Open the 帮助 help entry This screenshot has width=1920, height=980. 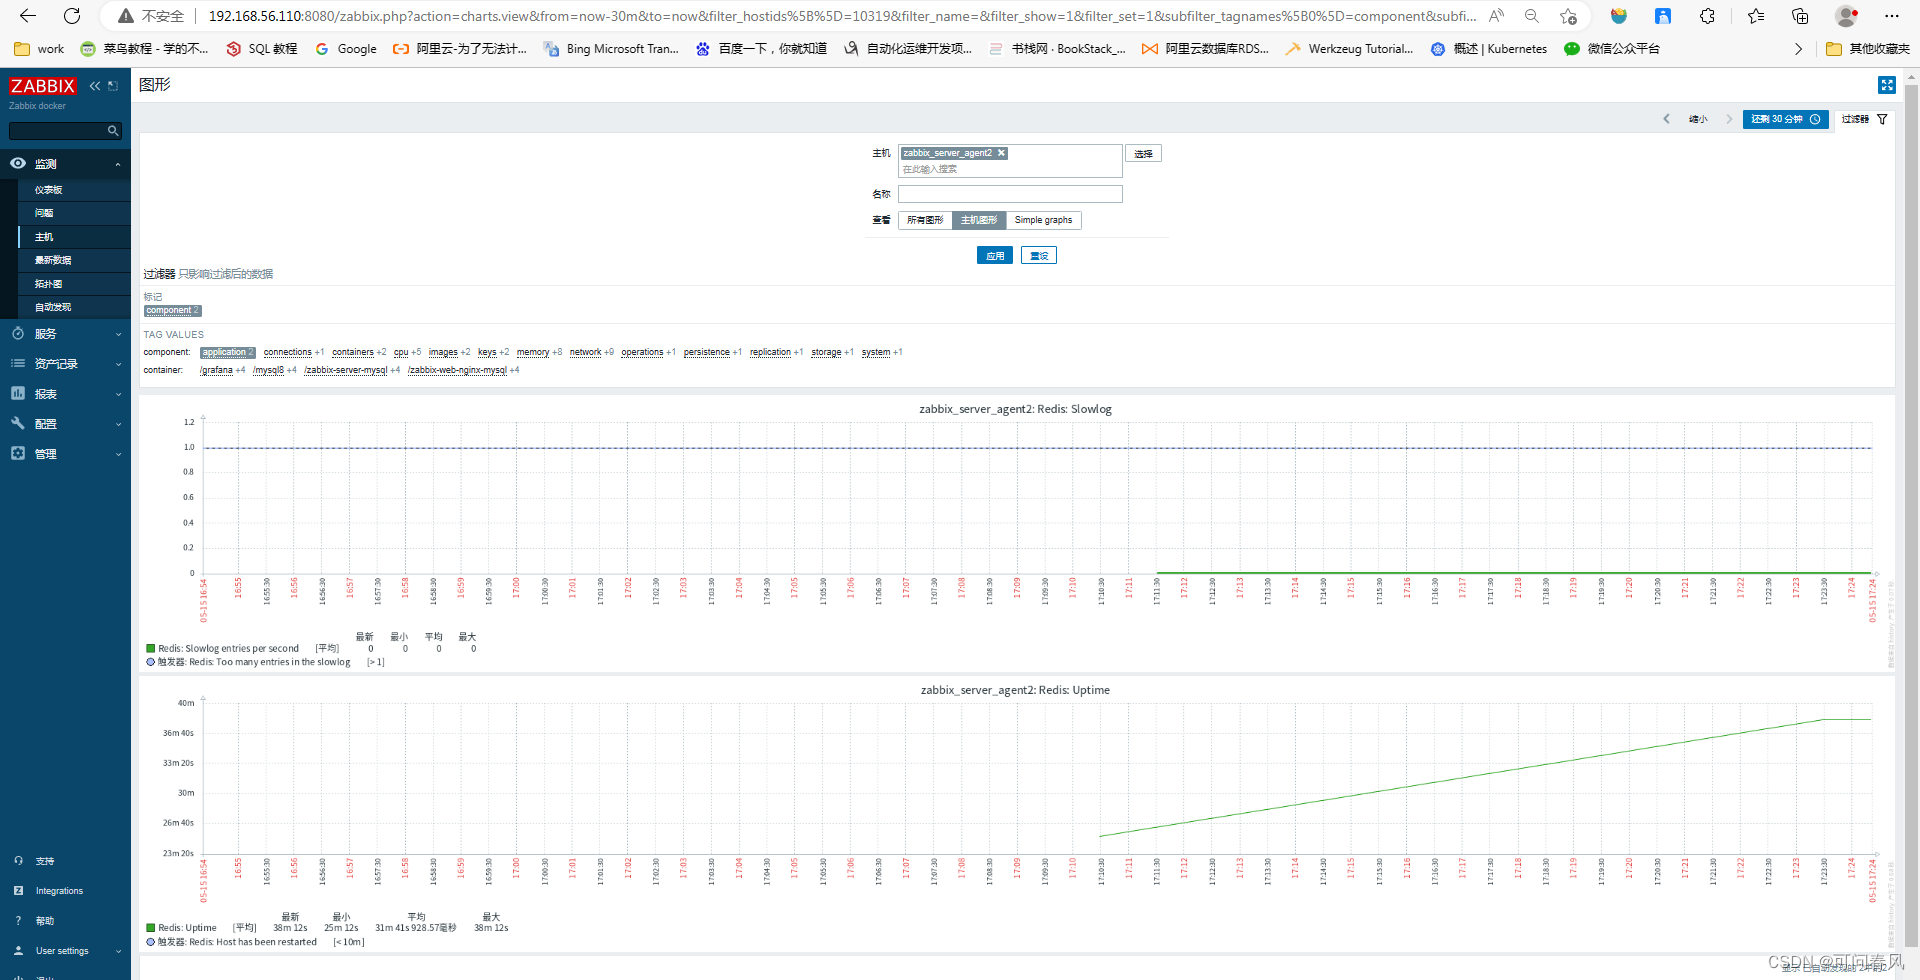44,920
